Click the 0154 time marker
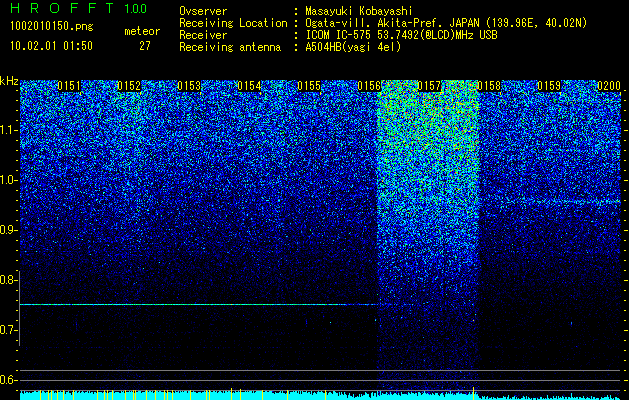The image size is (629, 400). point(249,86)
